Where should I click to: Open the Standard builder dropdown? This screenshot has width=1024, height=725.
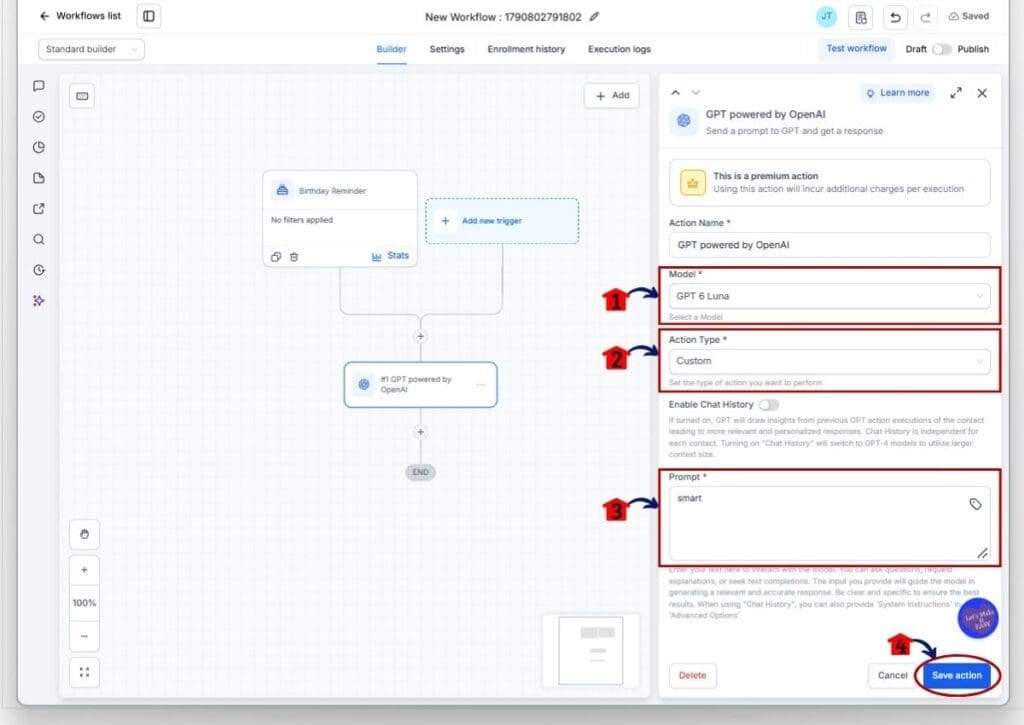tap(91, 49)
